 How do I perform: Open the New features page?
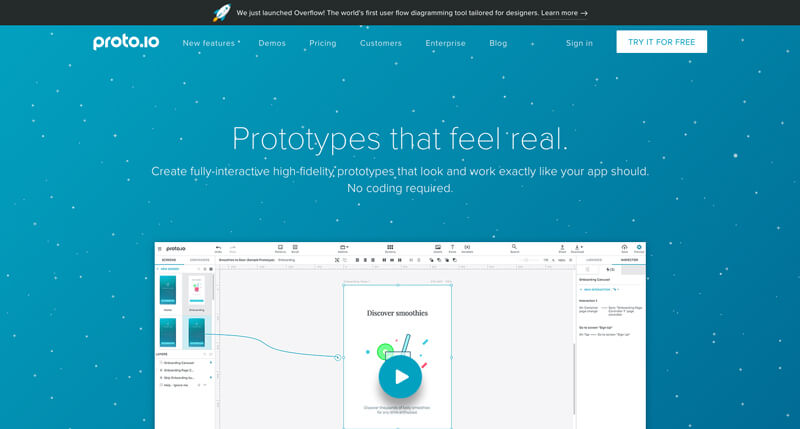tap(209, 43)
